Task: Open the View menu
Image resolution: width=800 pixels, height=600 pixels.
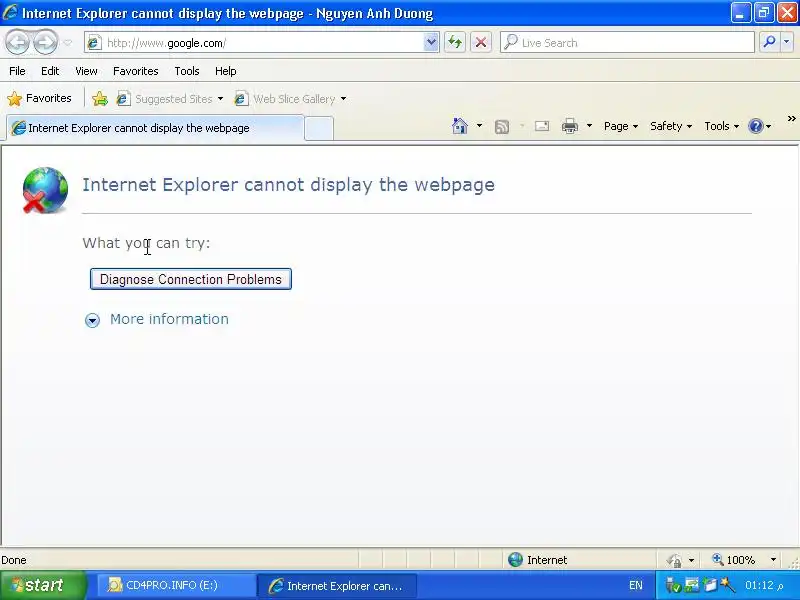Action: point(86,71)
